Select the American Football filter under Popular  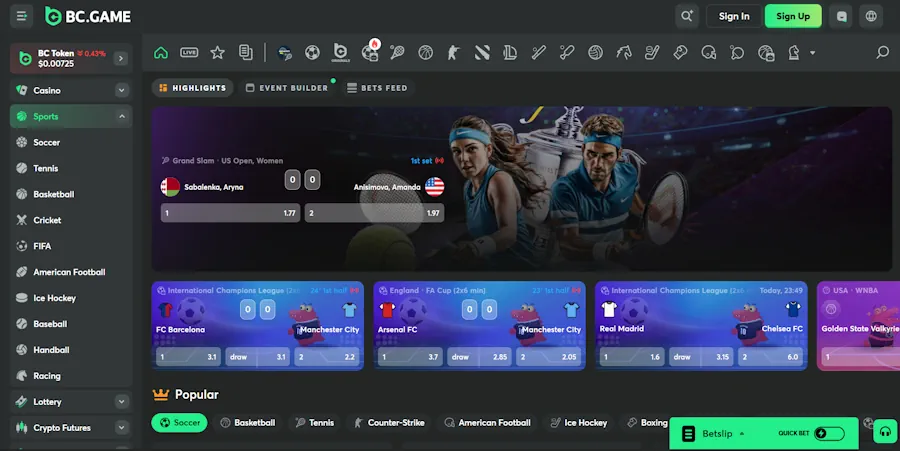pyautogui.click(x=487, y=422)
